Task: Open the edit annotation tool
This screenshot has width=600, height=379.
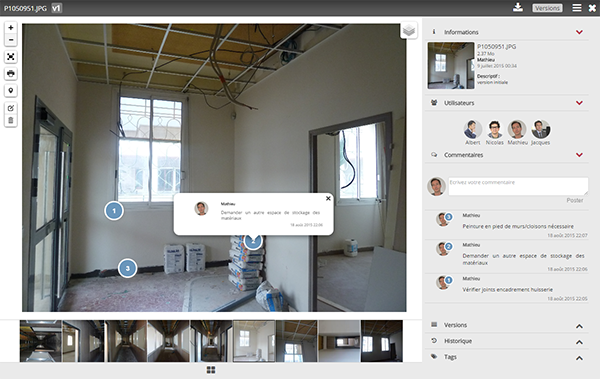Action: point(11,108)
